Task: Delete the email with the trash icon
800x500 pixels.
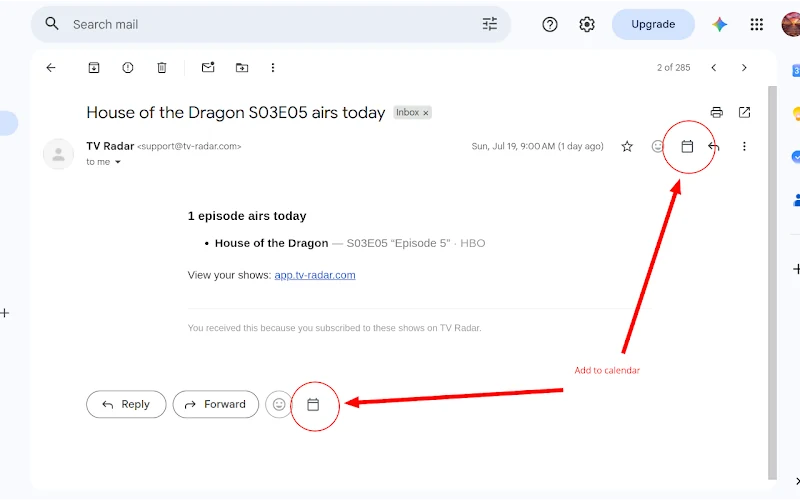Action: point(162,67)
